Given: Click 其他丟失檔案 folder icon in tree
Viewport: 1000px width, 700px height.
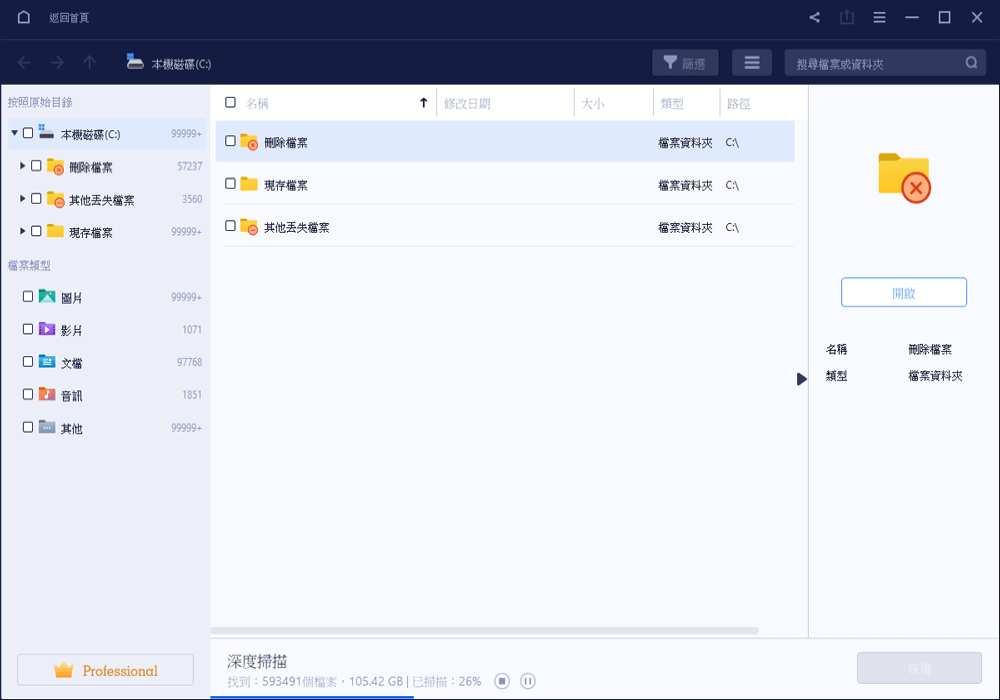Looking at the screenshot, I should [x=55, y=199].
